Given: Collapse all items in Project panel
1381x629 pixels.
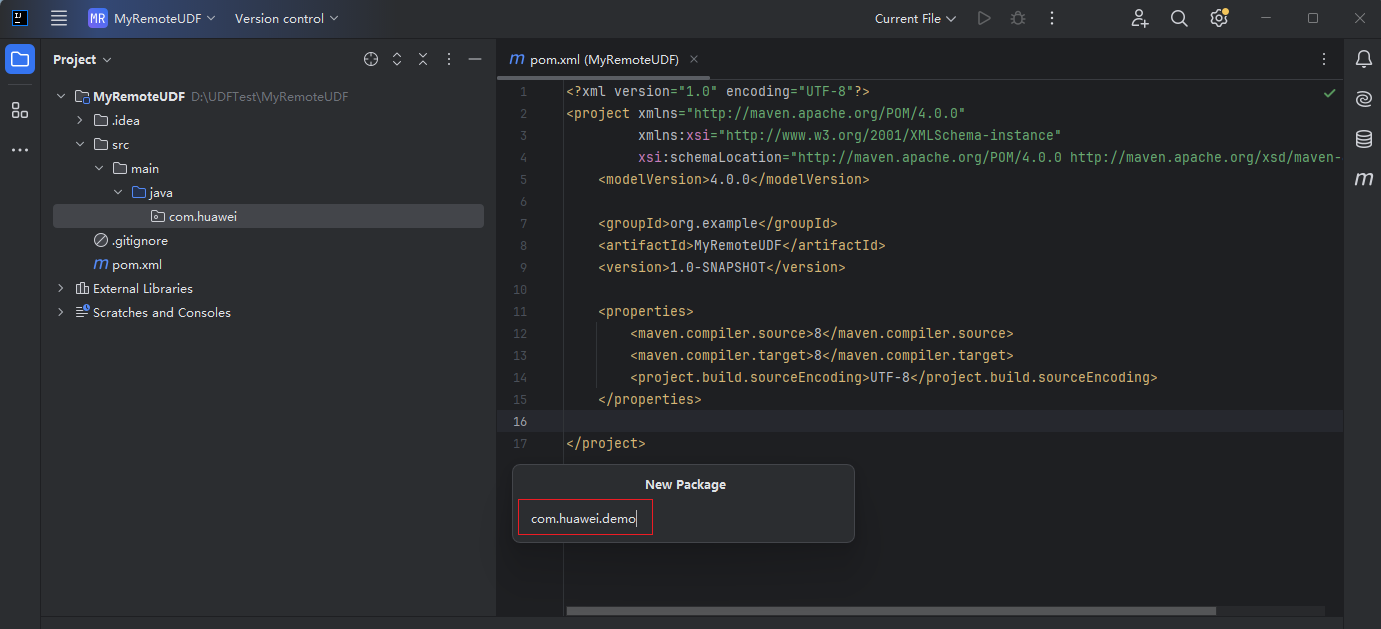Looking at the screenshot, I should click(x=423, y=59).
